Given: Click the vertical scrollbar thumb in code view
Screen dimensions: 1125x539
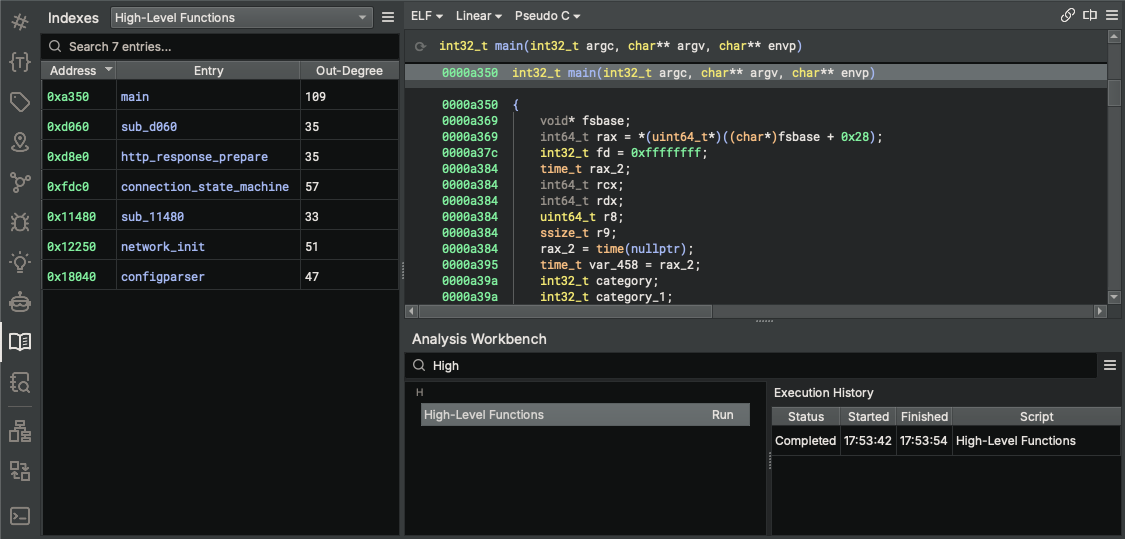Looking at the screenshot, I should 1114,92.
